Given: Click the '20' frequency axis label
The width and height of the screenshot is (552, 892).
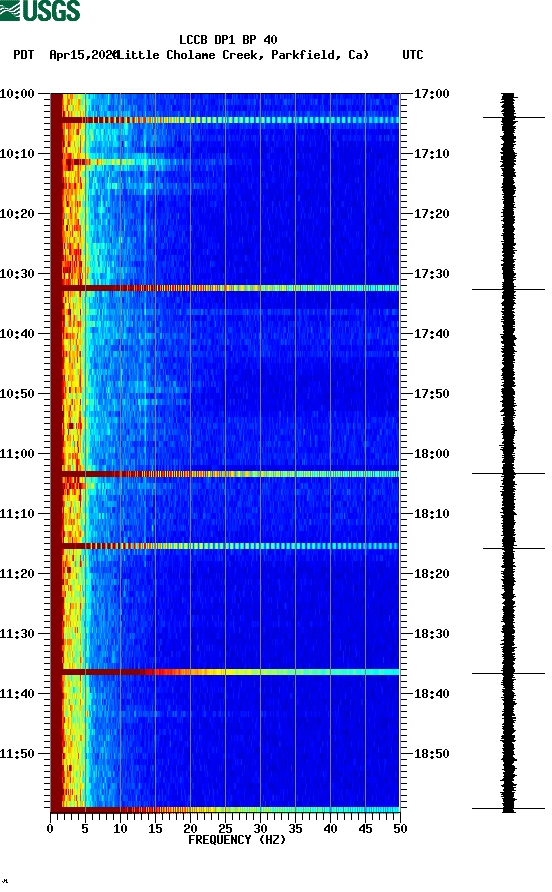Looking at the screenshot, I should click(190, 829).
